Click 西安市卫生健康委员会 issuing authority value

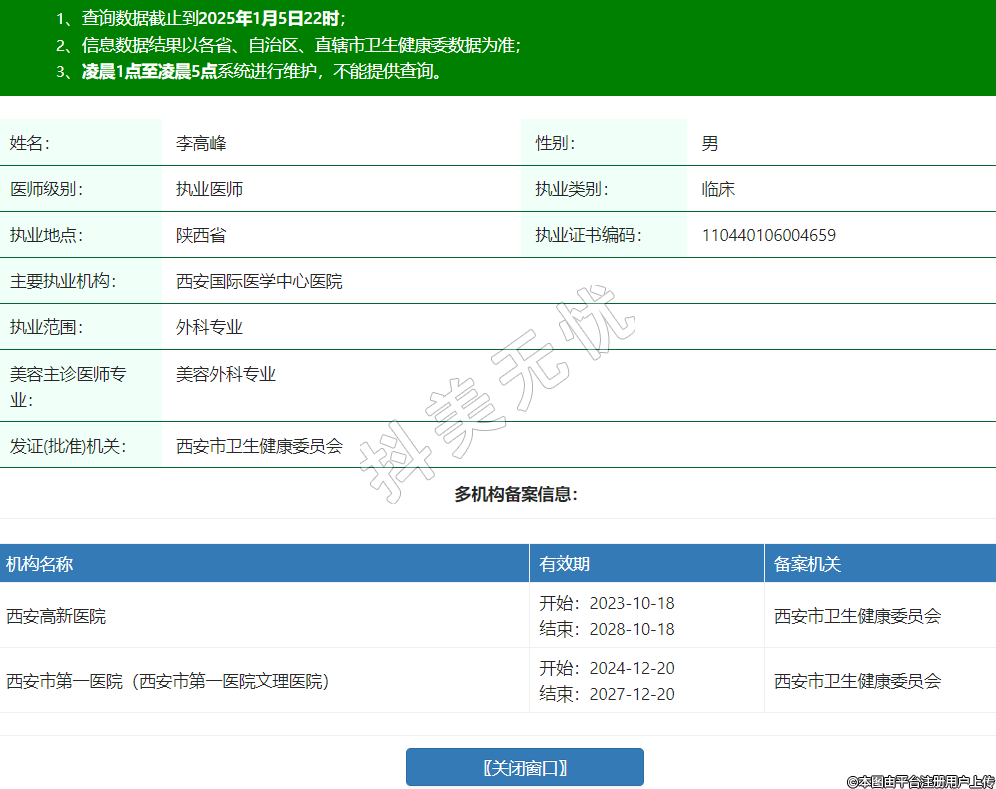[x=259, y=446]
